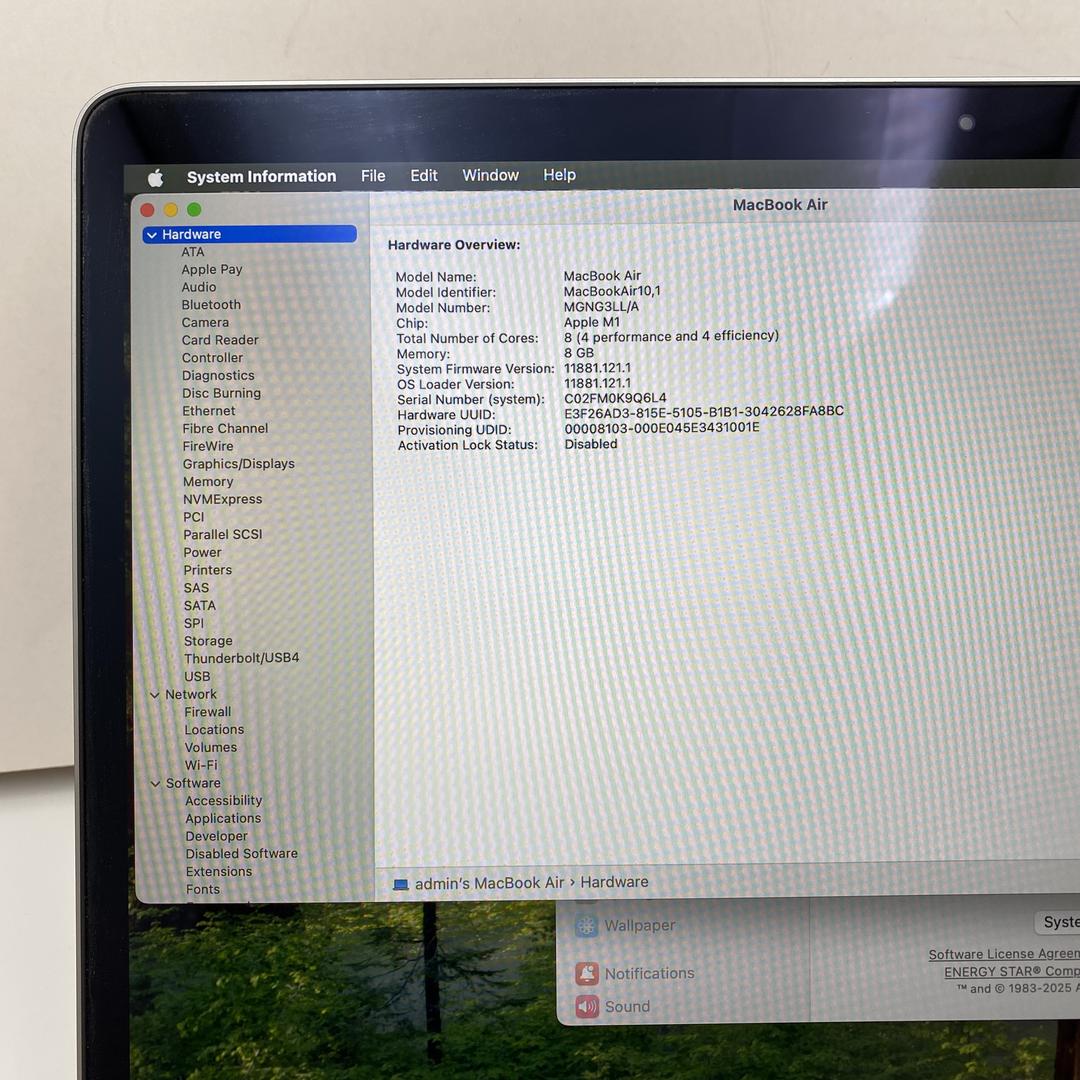Select Controller in the sidebar
The height and width of the screenshot is (1080, 1080).
click(x=212, y=358)
